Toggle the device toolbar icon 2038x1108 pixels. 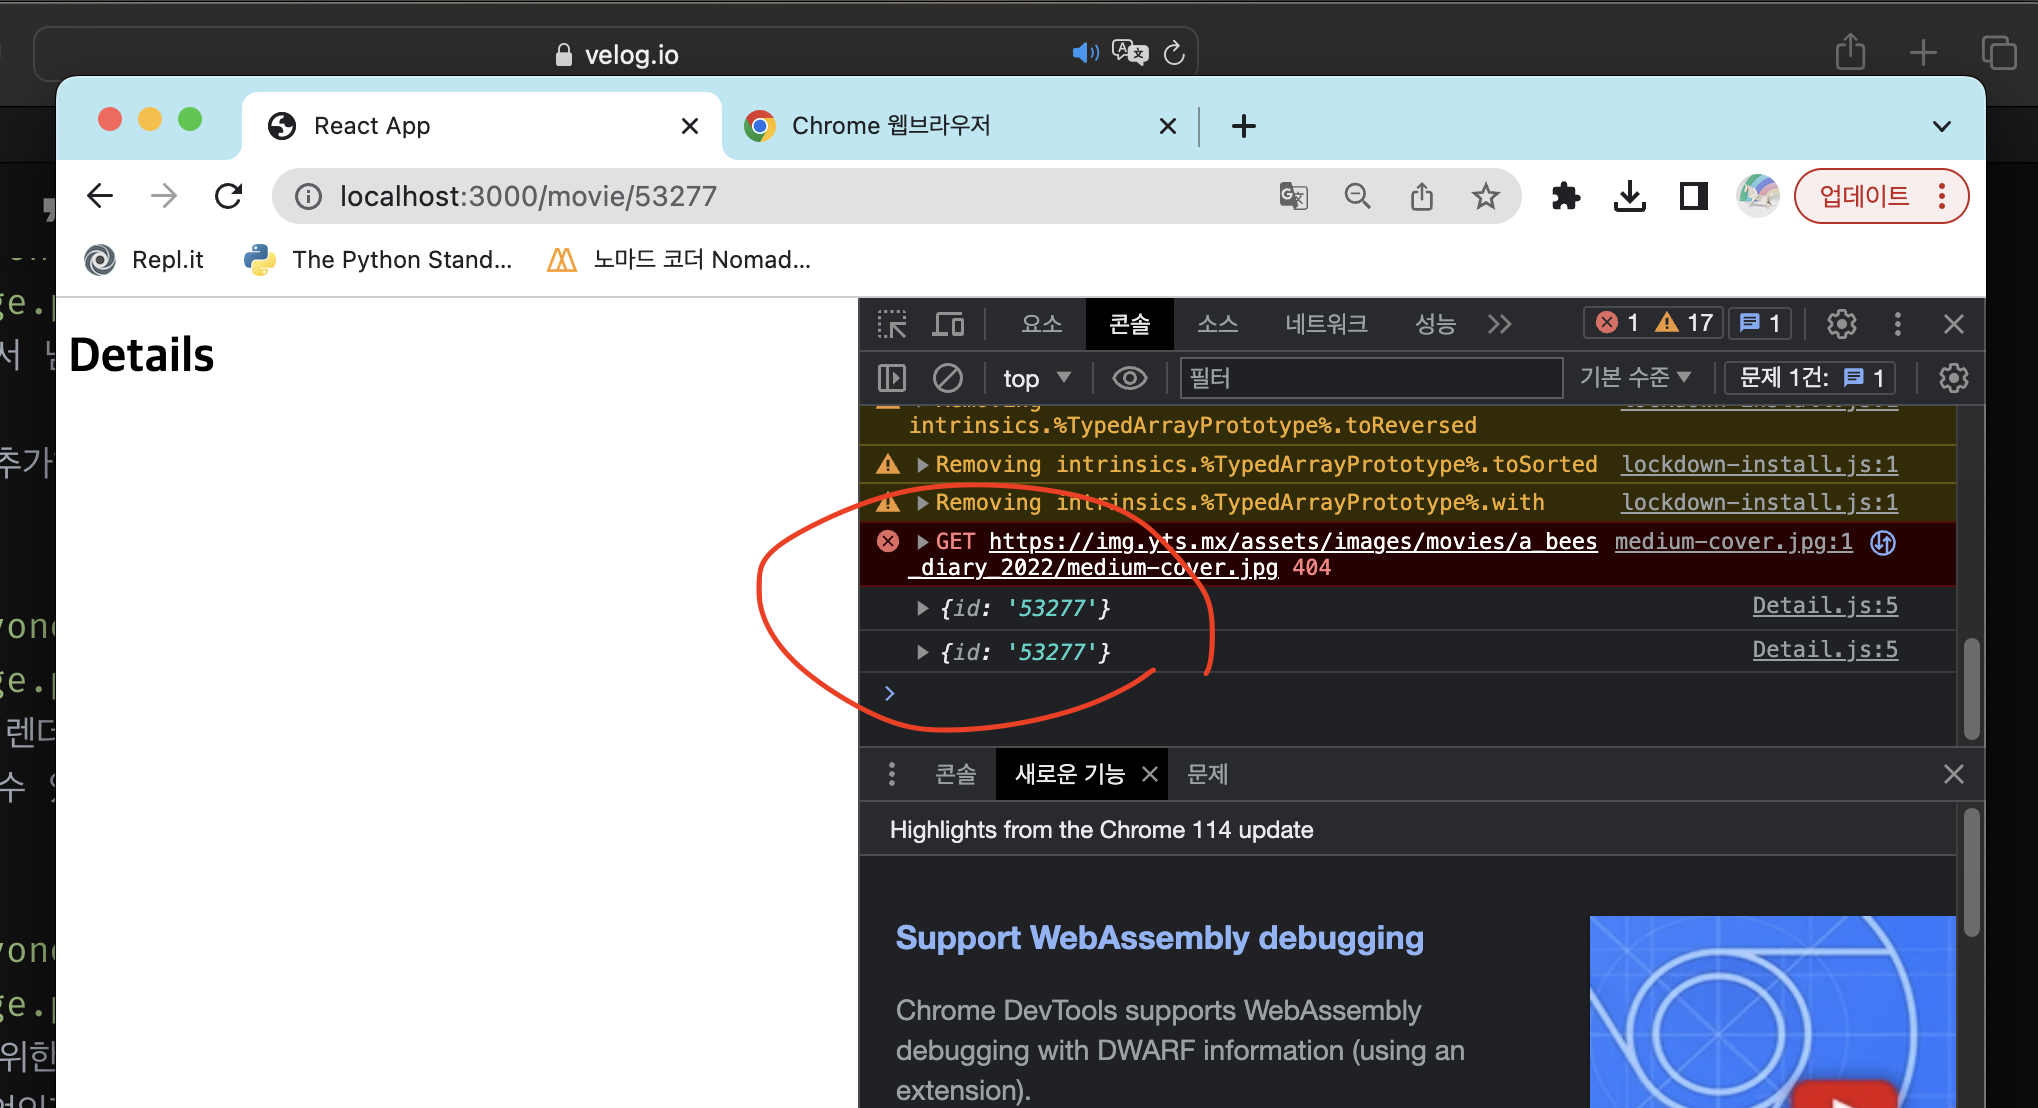click(x=948, y=324)
